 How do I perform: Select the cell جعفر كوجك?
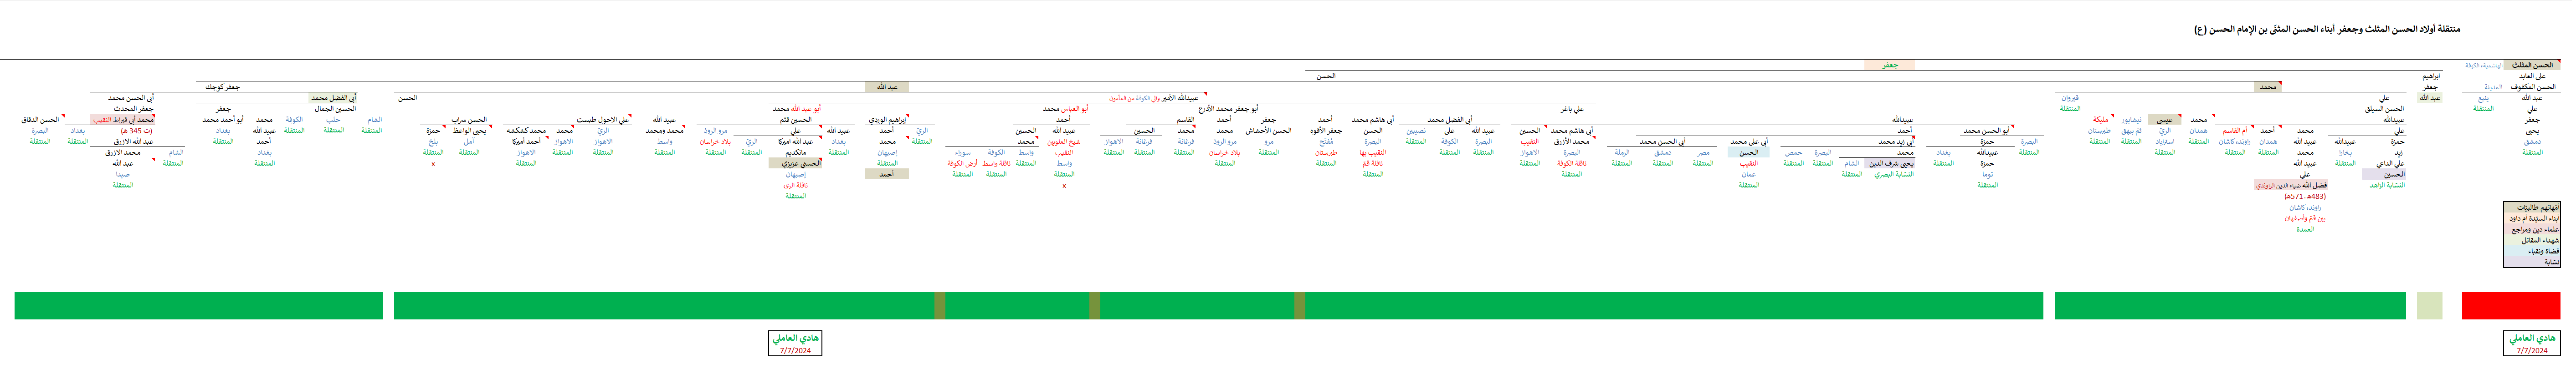tap(222, 87)
